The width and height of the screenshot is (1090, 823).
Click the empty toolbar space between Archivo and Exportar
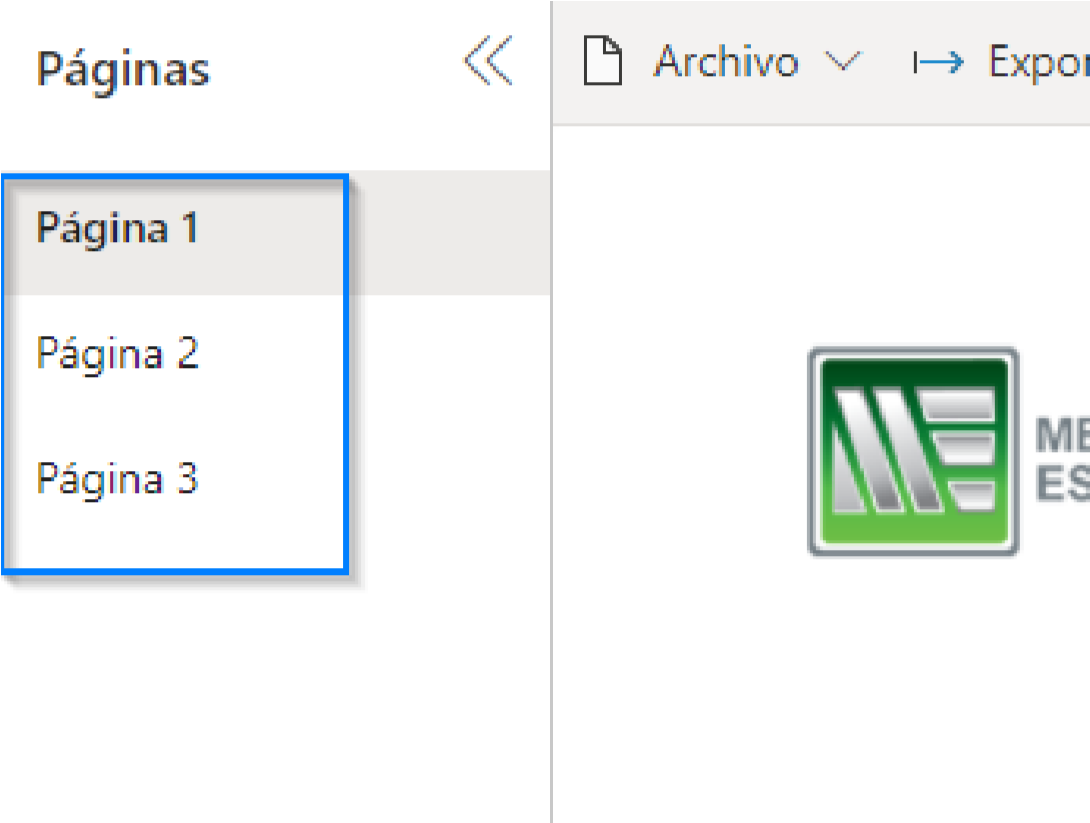click(888, 62)
